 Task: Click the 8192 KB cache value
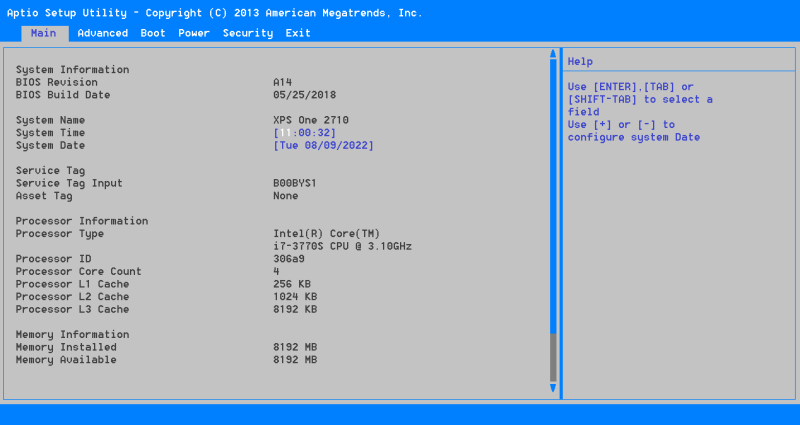(x=295, y=310)
